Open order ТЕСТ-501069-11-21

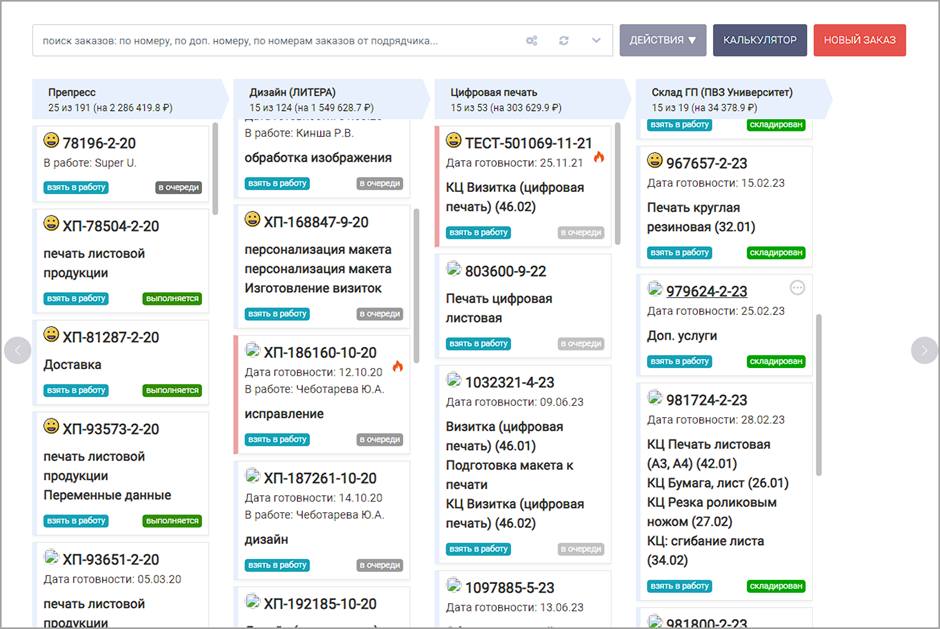[x=529, y=143]
